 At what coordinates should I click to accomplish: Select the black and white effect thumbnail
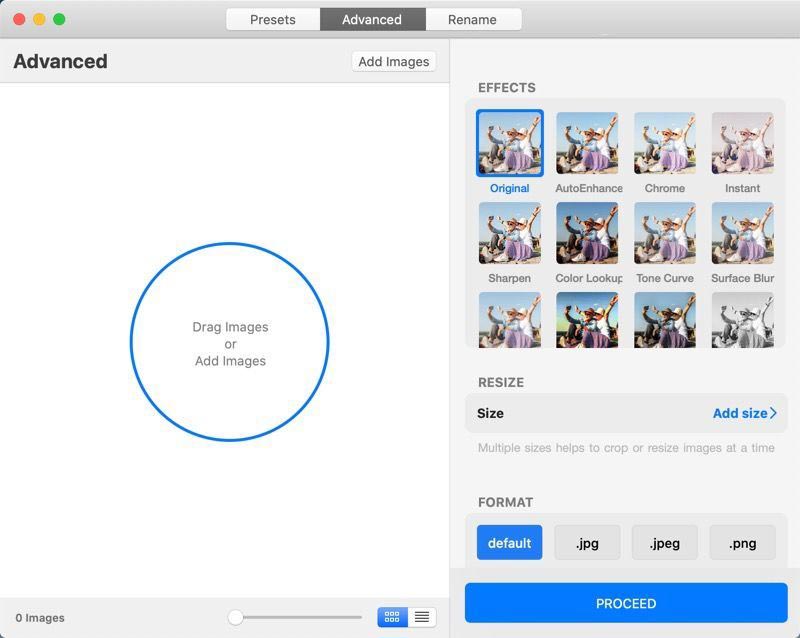[x=742, y=320]
